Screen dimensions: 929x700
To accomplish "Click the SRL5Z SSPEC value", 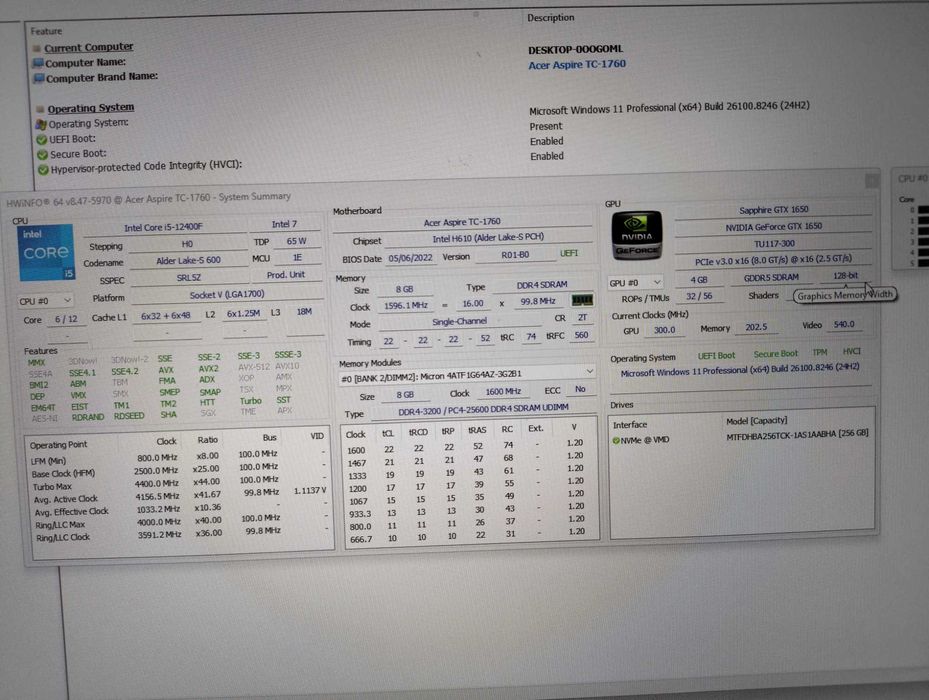I will [188, 277].
